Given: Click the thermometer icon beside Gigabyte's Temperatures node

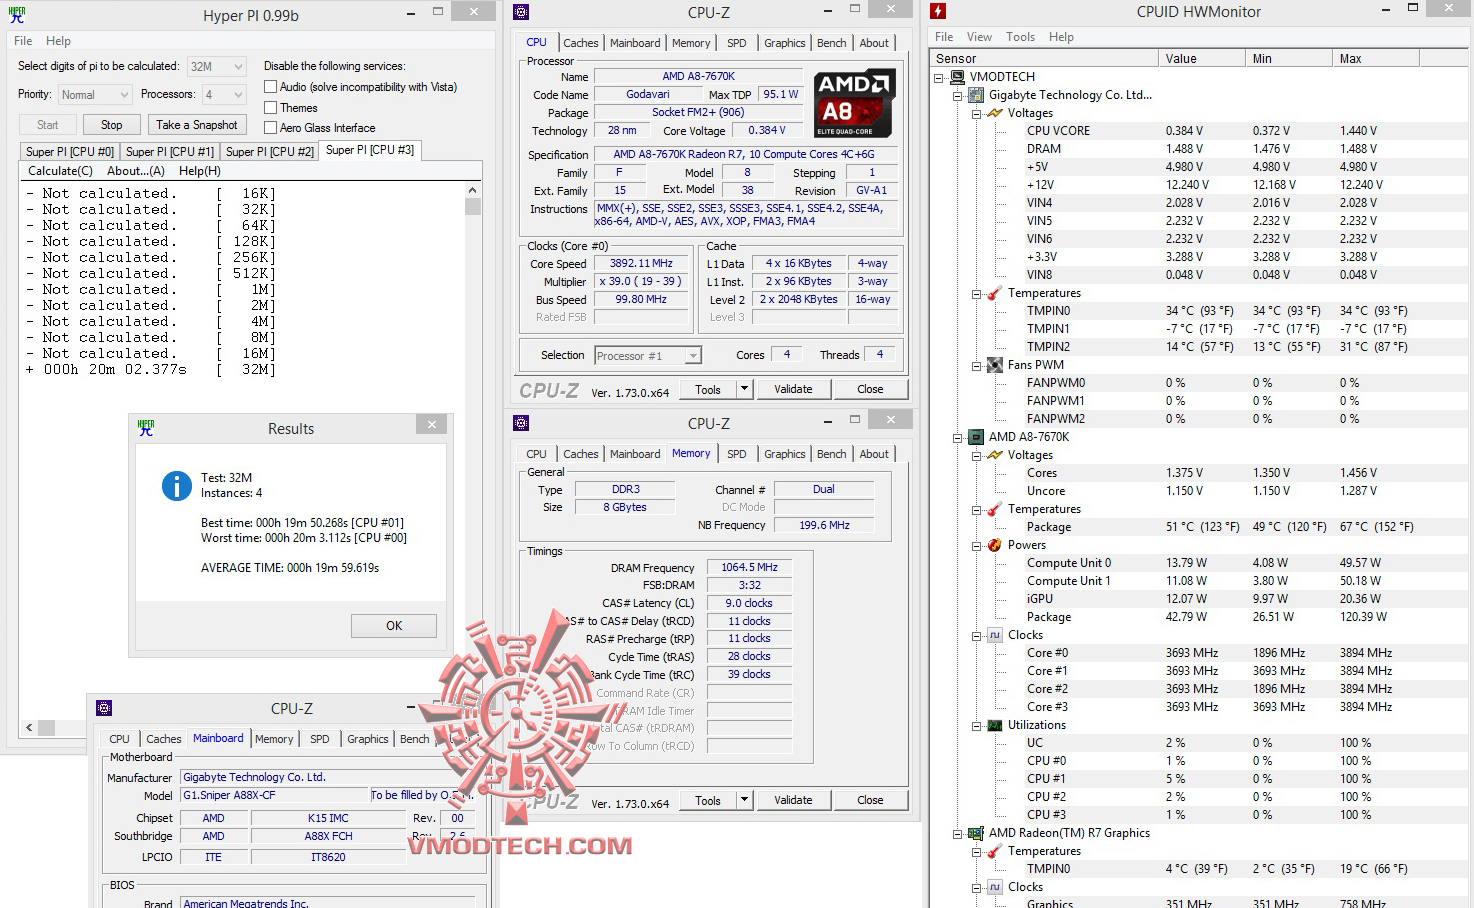Looking at the screenshot, I should (995, 293).
